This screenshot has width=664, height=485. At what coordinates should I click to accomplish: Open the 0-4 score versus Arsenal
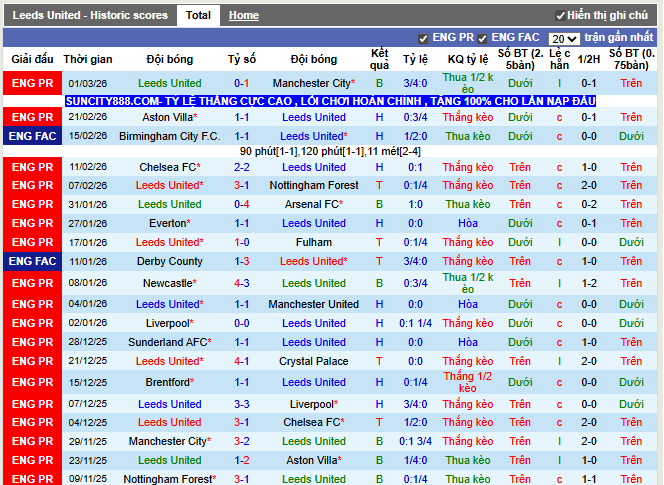point(242,205)
